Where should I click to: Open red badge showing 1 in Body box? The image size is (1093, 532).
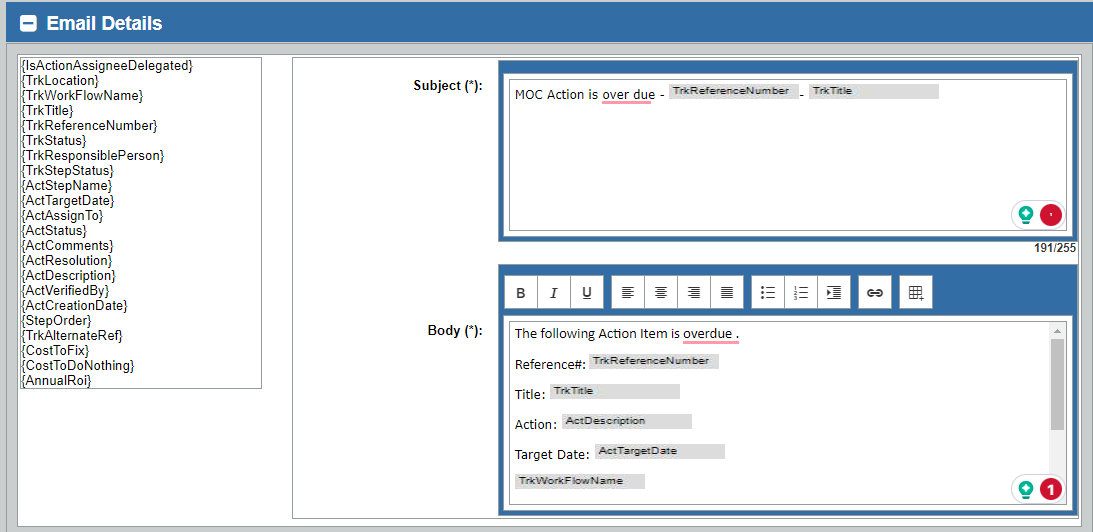(1050, 489)
